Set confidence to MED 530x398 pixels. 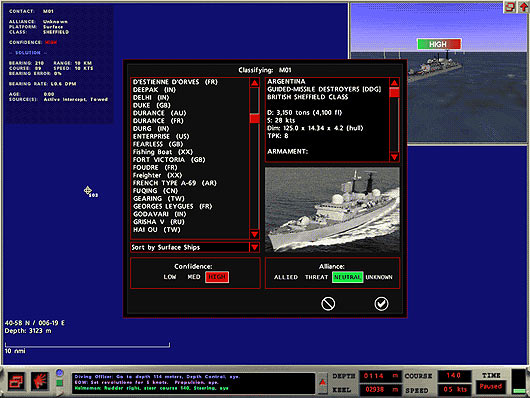coord(194,277)
